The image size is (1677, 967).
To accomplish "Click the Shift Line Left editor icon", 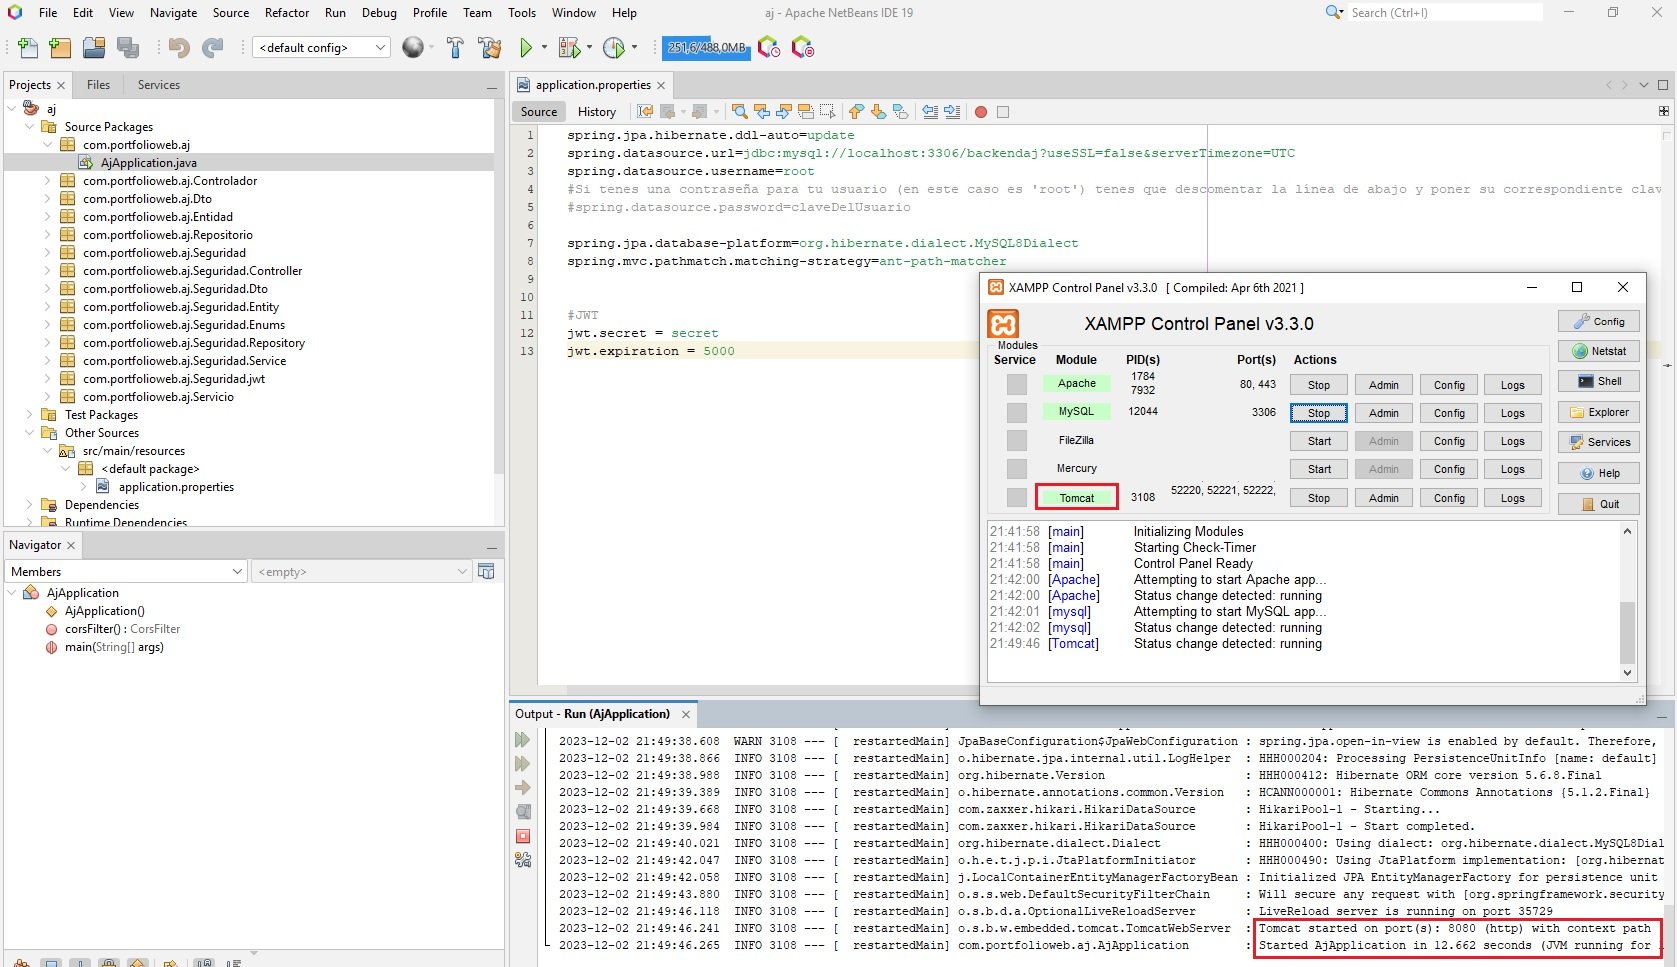I will [930, 111].
